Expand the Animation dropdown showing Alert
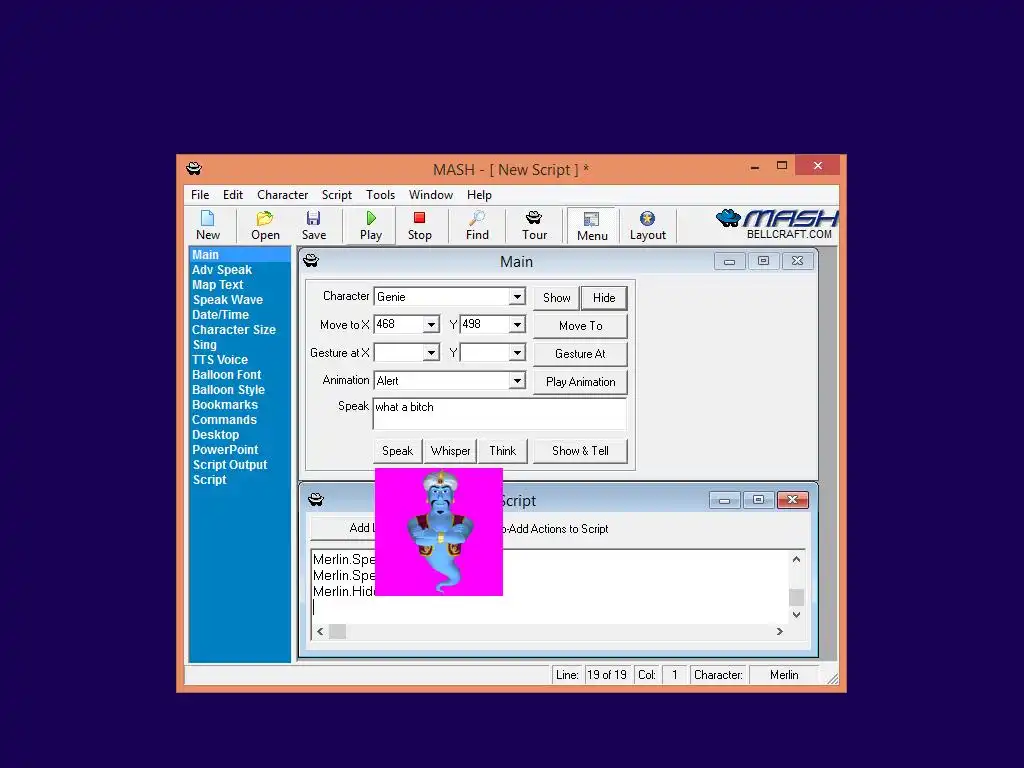The image size is (1024, 768). (517, 381)
